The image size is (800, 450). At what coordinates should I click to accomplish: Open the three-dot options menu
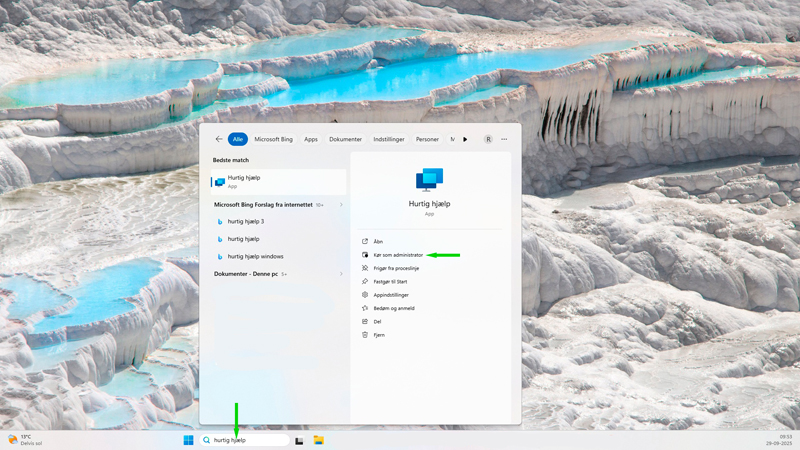pyautogui.click(x=504, y=139)
